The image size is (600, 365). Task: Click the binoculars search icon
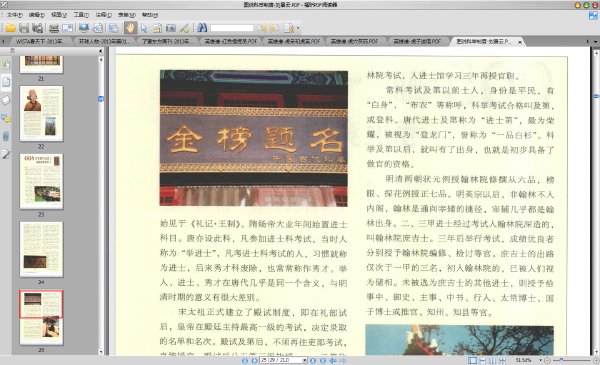point(202,28)
